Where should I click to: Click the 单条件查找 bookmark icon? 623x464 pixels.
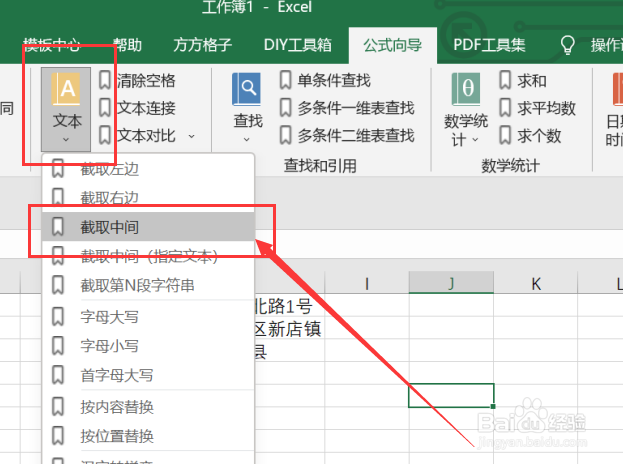pos(285,80)
